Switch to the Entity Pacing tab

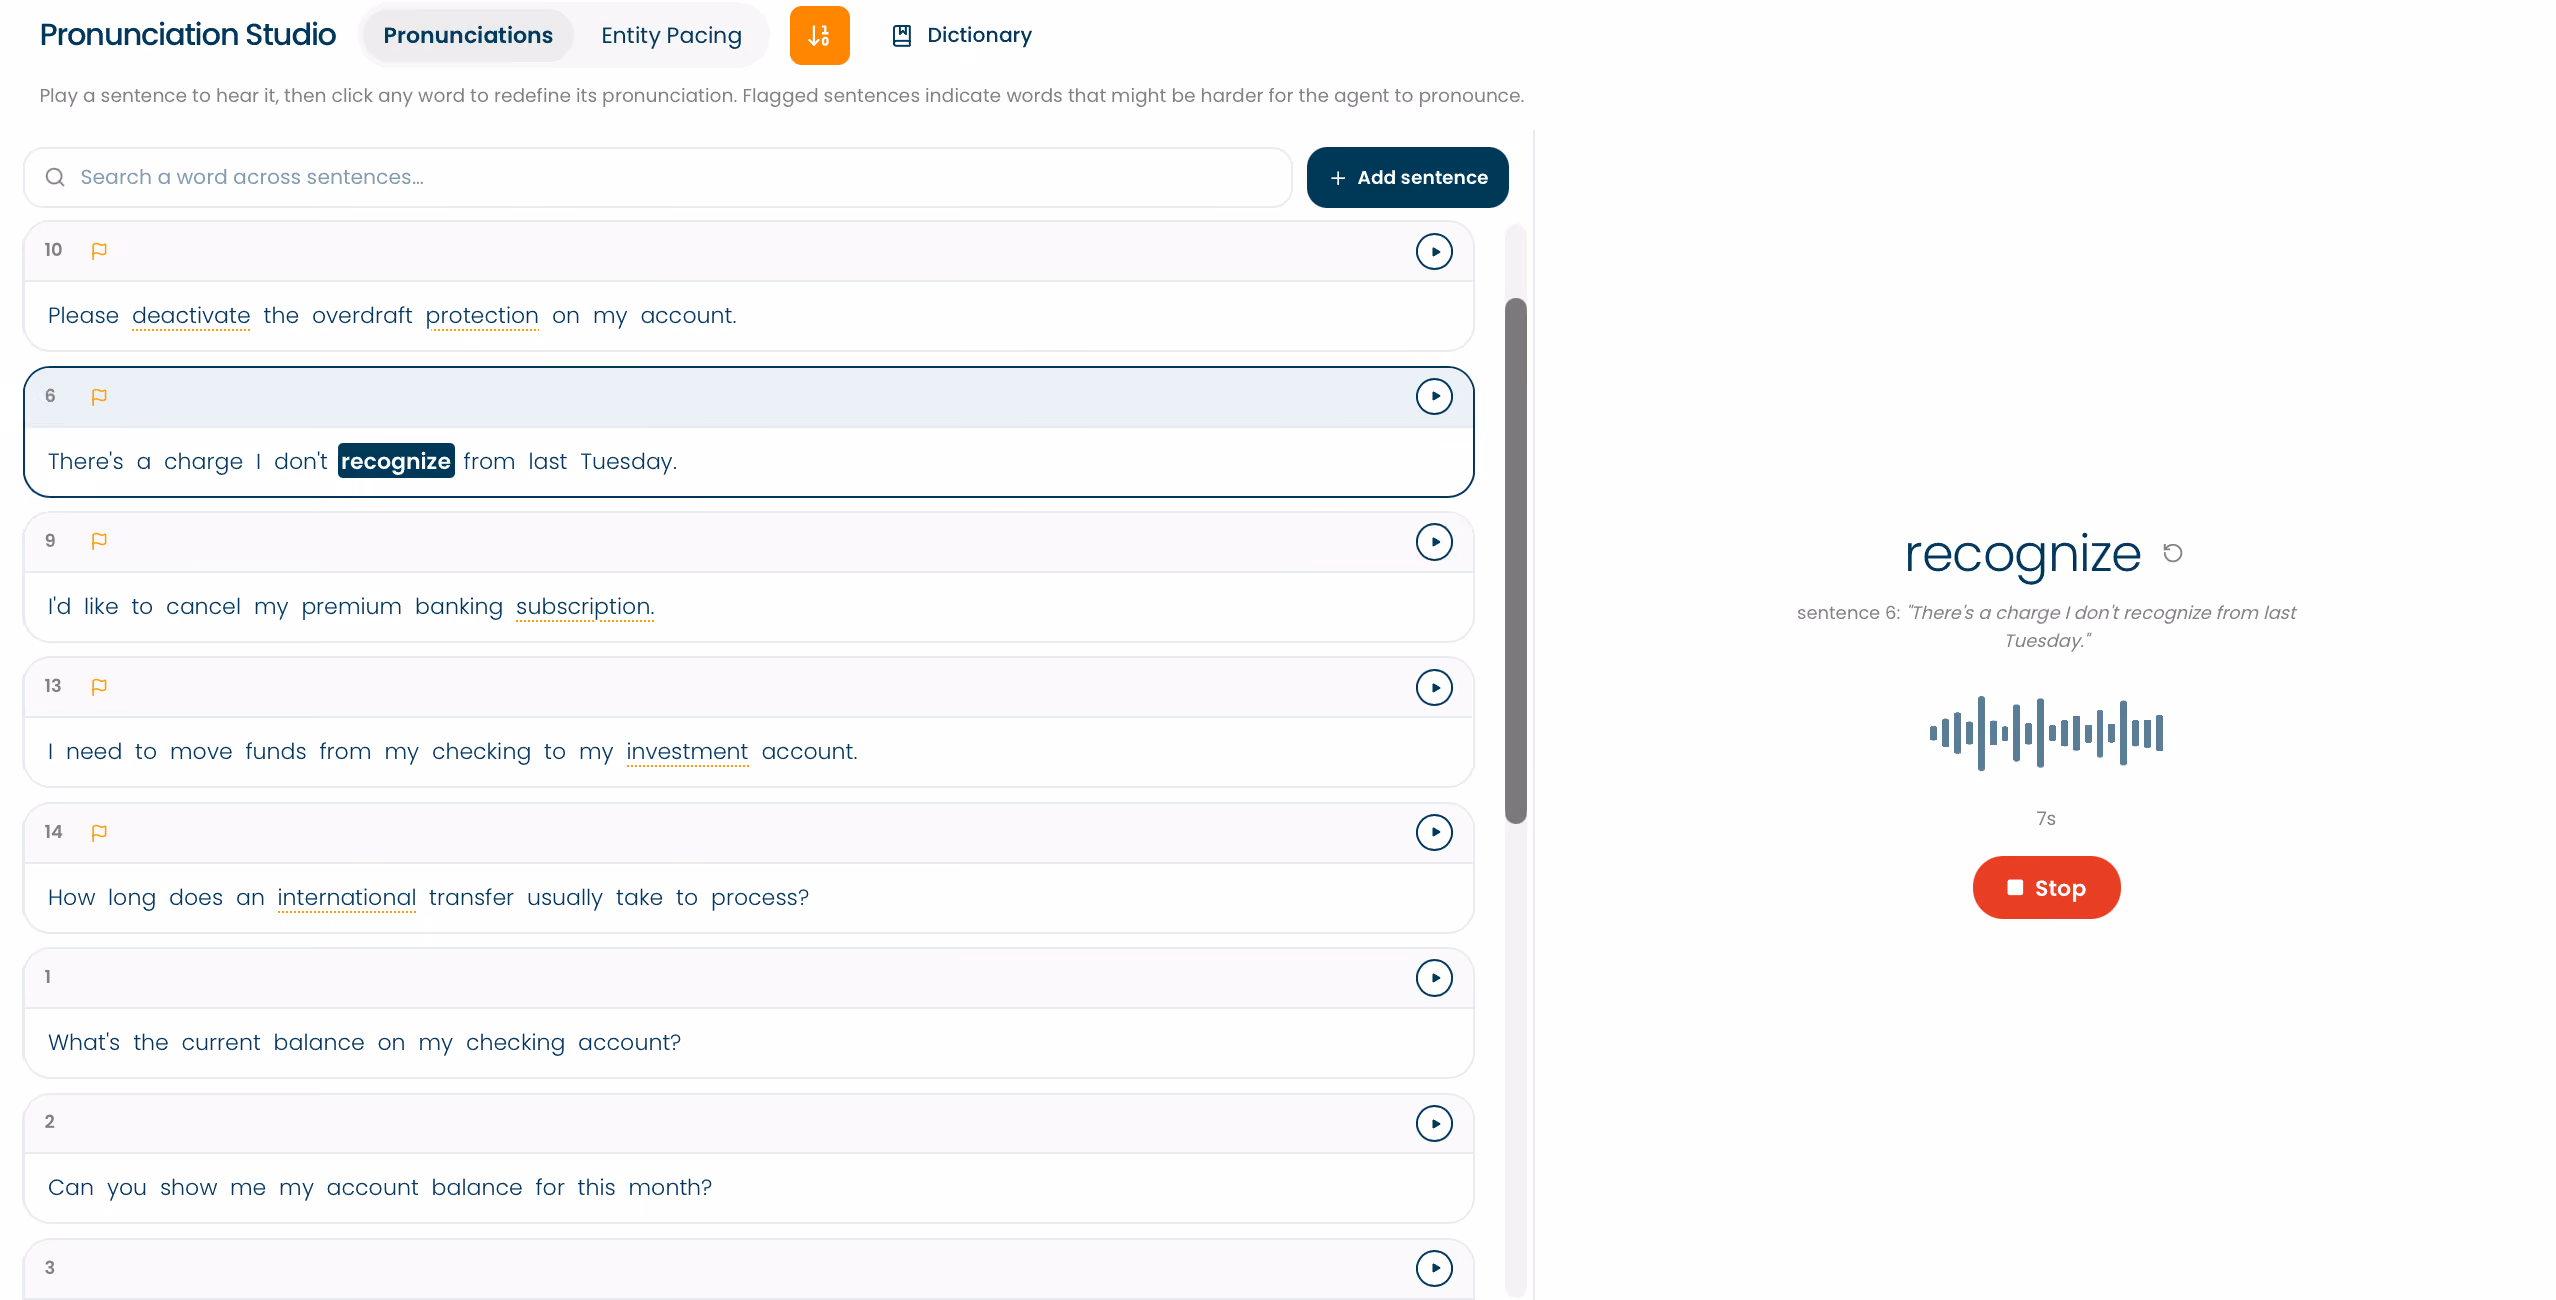coord(671,35)
